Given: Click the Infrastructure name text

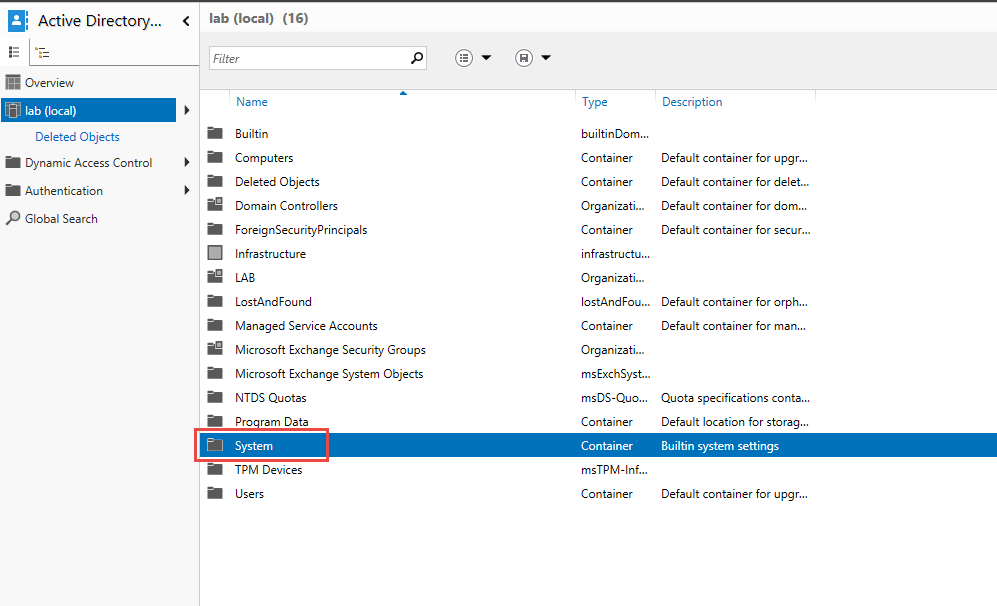Looking at the screenshot, I should [x=270, y=254].
